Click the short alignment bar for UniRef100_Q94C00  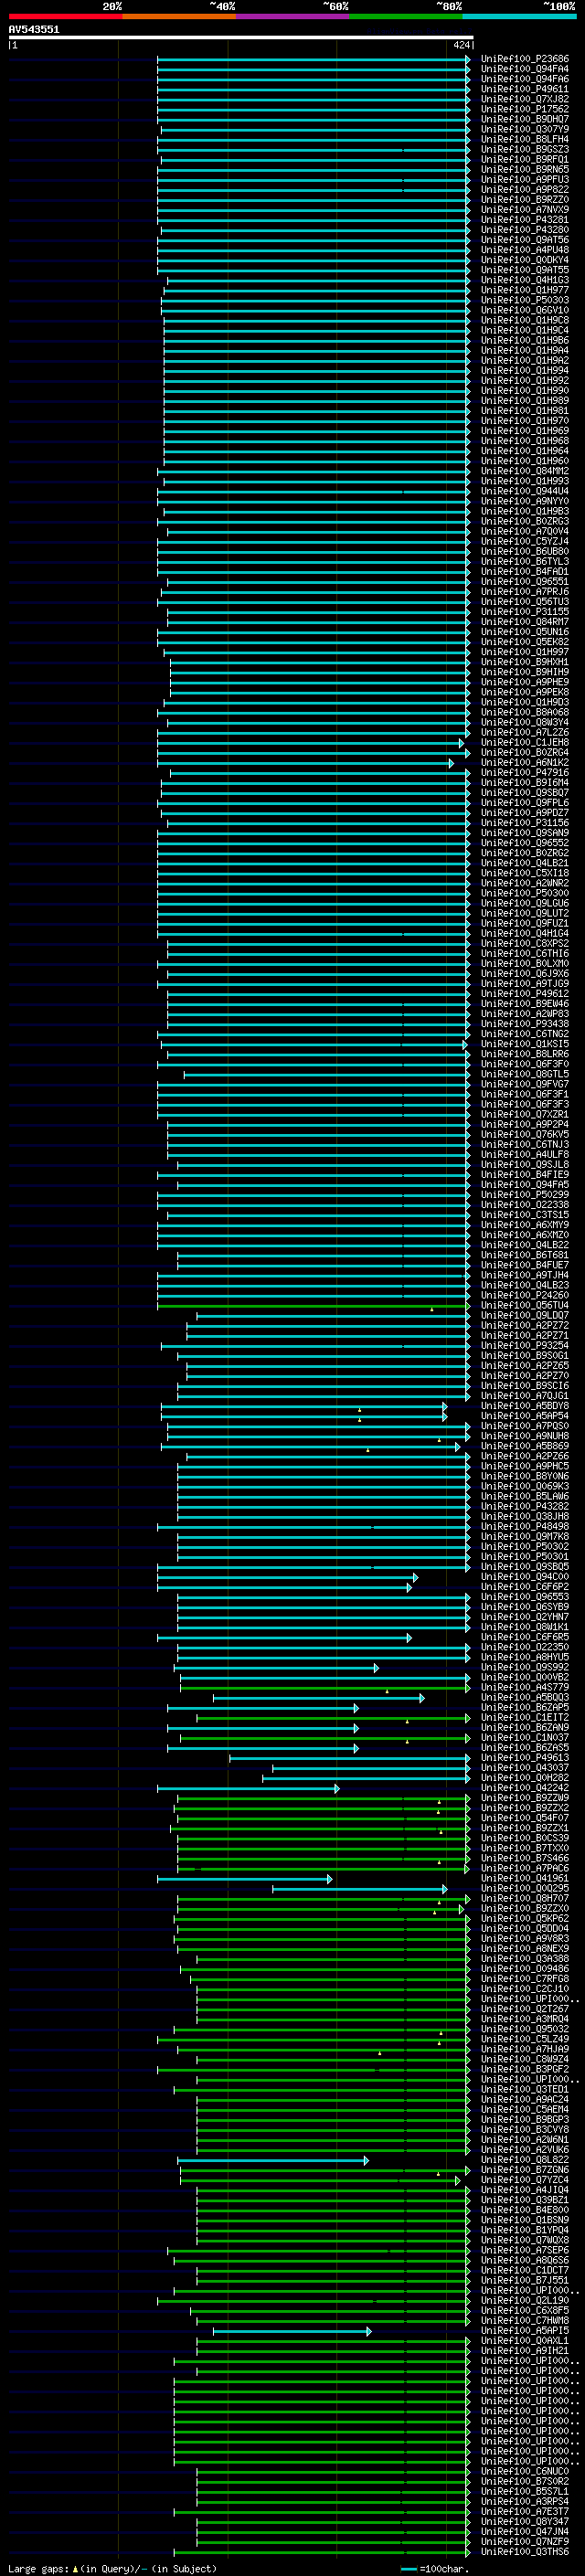coord(287,1577)
